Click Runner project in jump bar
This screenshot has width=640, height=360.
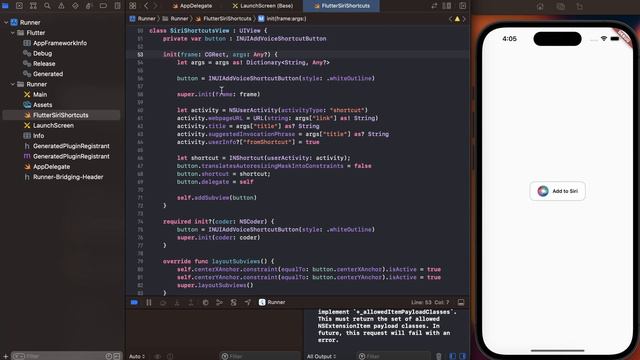click(x=142, y=19)
